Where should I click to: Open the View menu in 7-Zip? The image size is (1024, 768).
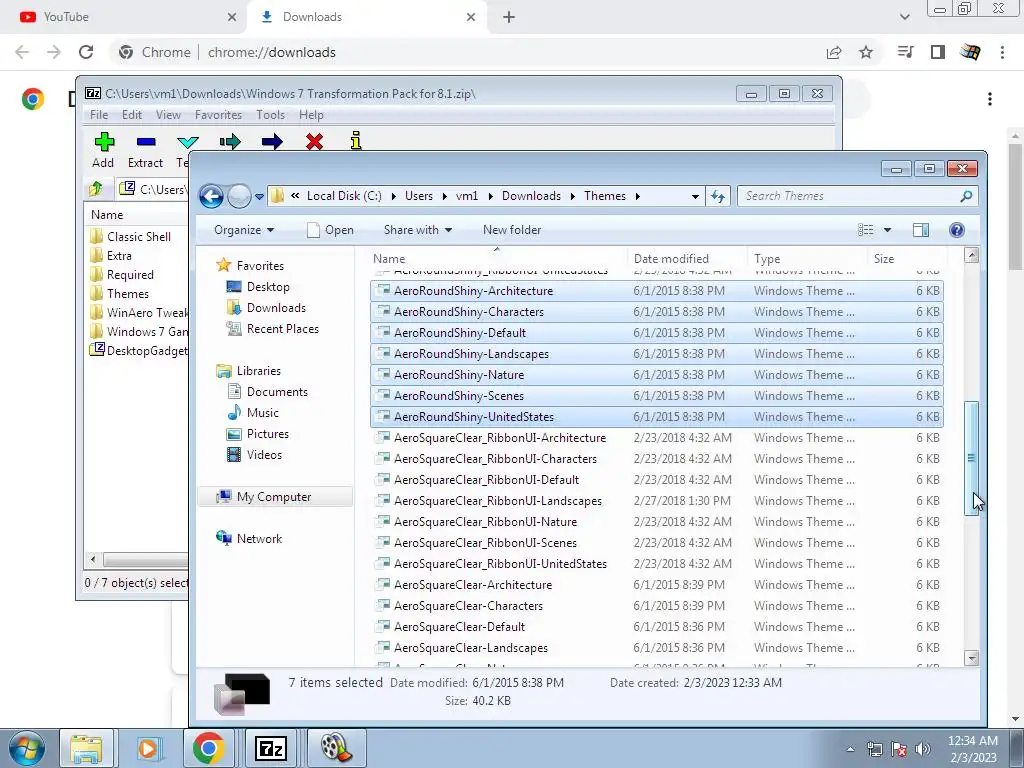168,115
